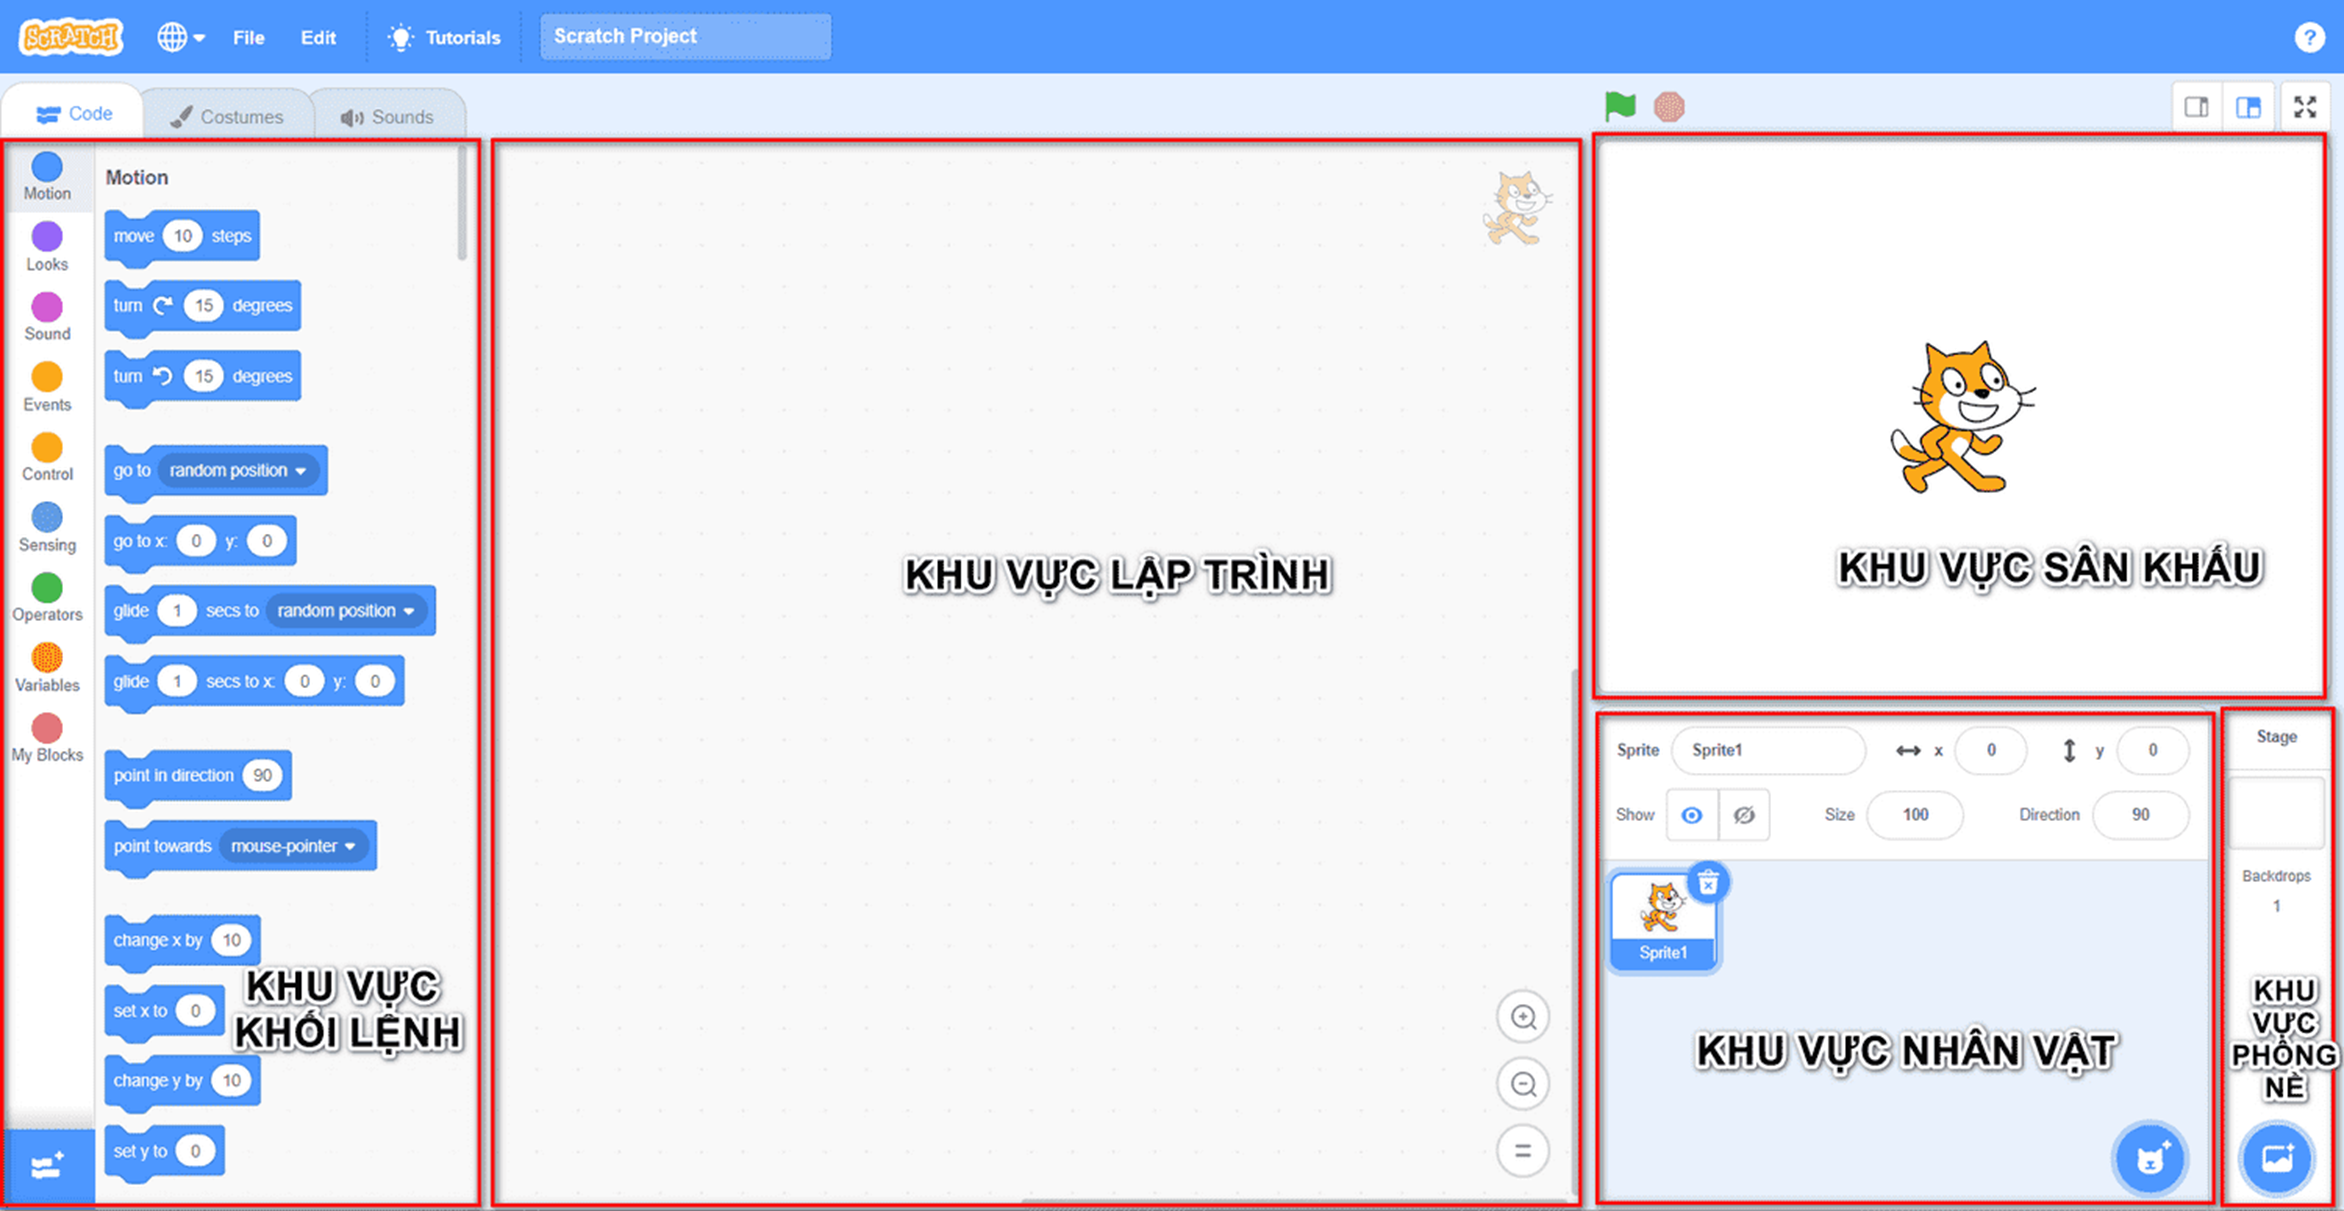This screenshot has width=2344, height=1211.
Task: Click the Choose a Backdrop button
Action: pos(2277,1159)
